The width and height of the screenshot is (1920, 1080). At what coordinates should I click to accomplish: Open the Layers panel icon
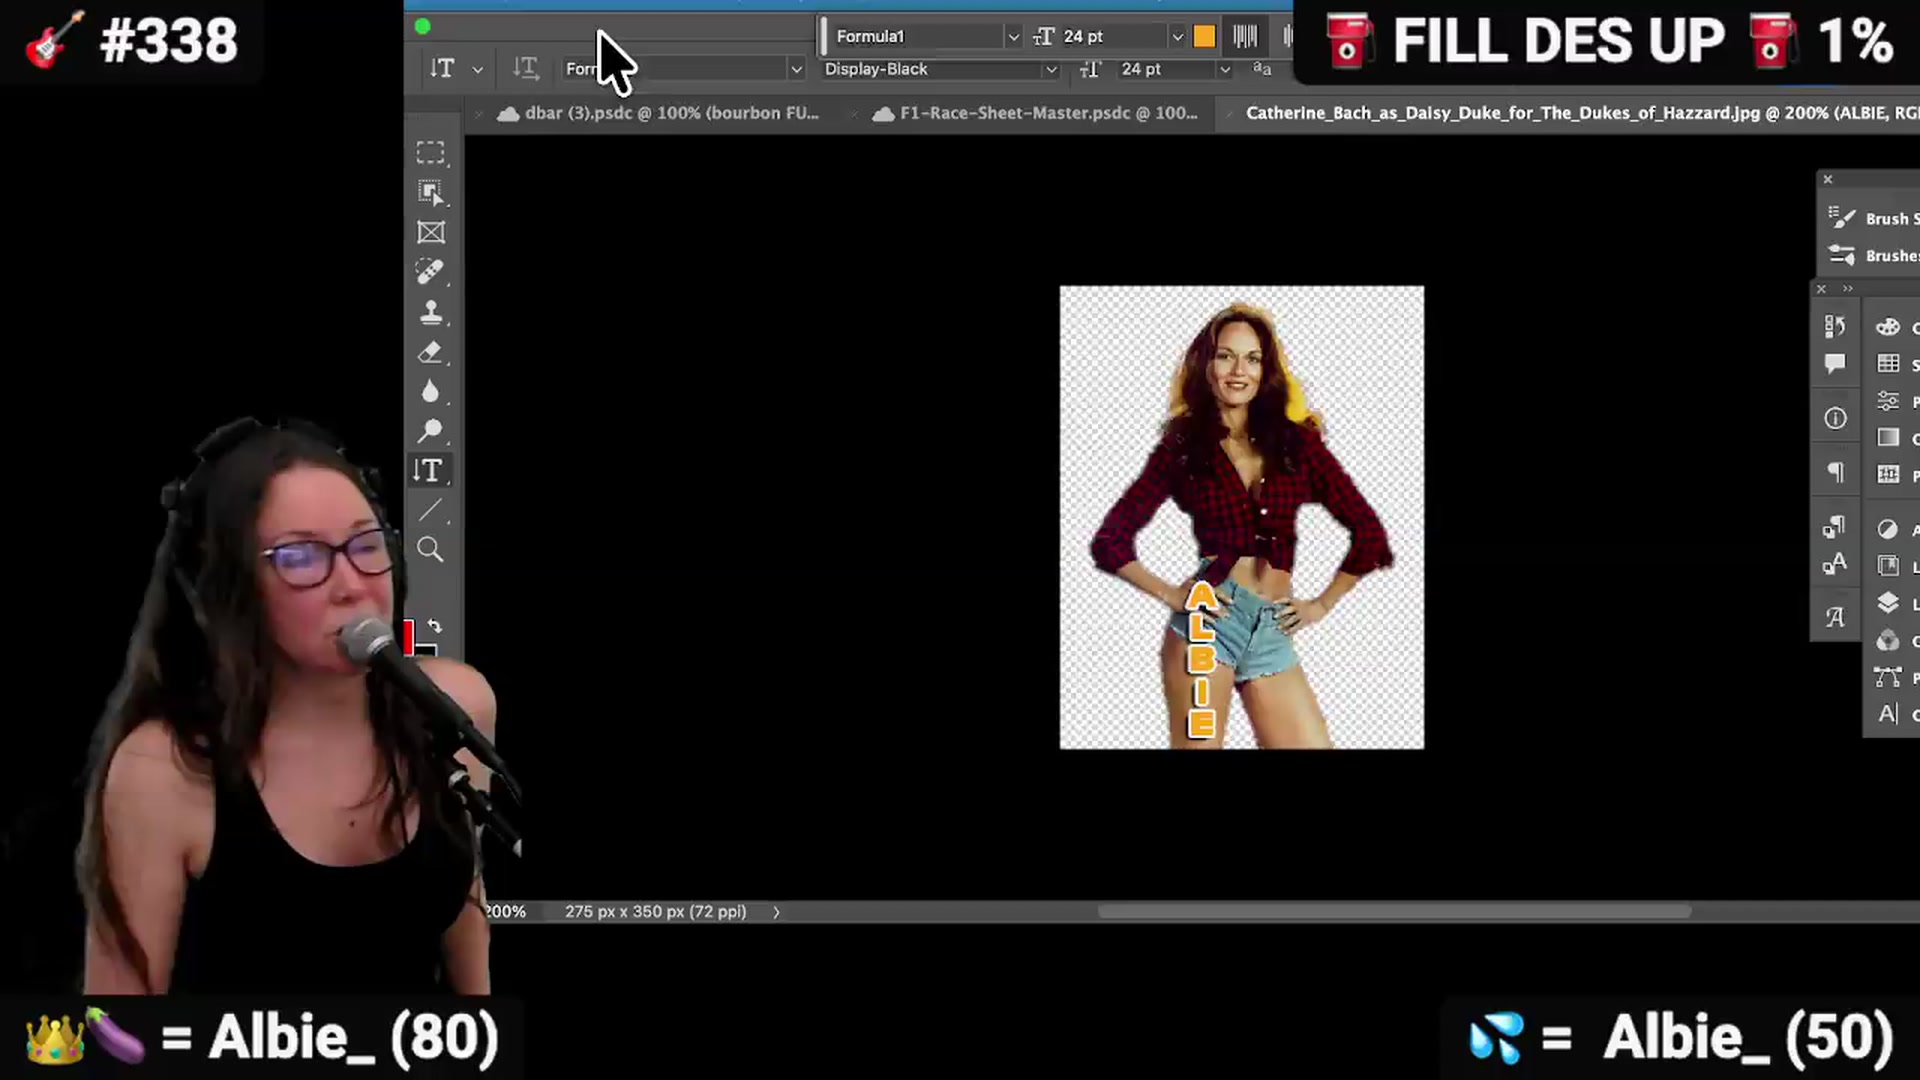tap(1888, 603)
